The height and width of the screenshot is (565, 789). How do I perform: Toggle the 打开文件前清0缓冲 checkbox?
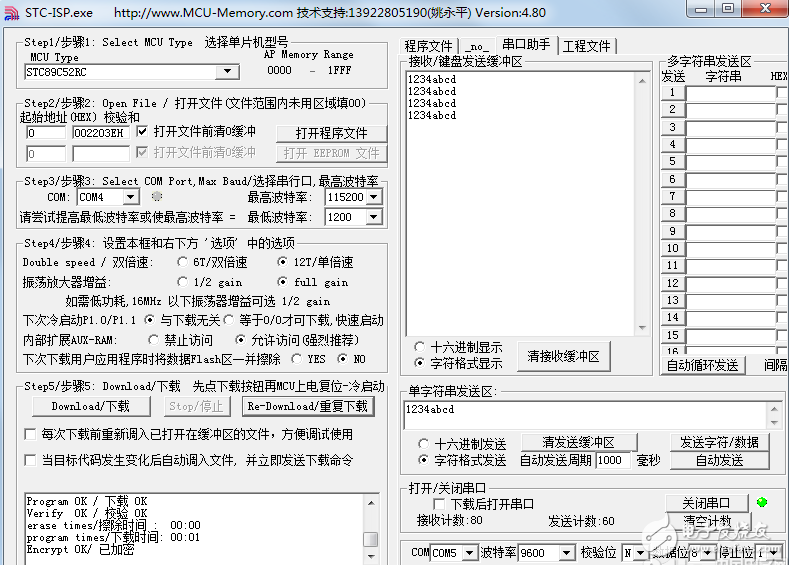pyautogui.click(x=142, y=131)
